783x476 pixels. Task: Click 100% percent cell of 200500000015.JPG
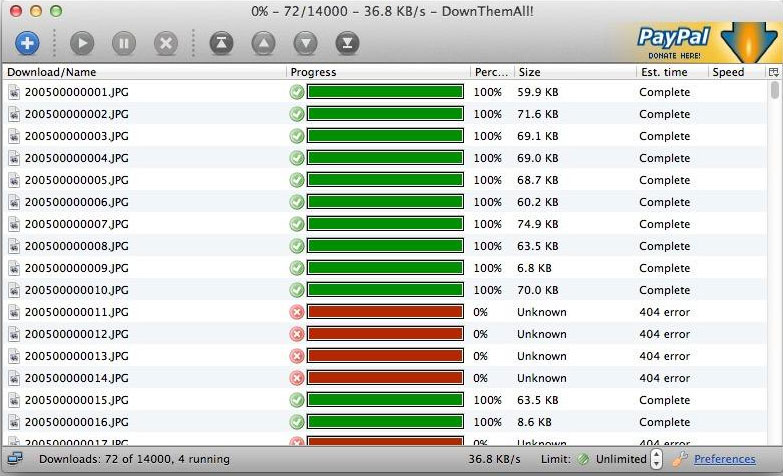click(487, 400)
